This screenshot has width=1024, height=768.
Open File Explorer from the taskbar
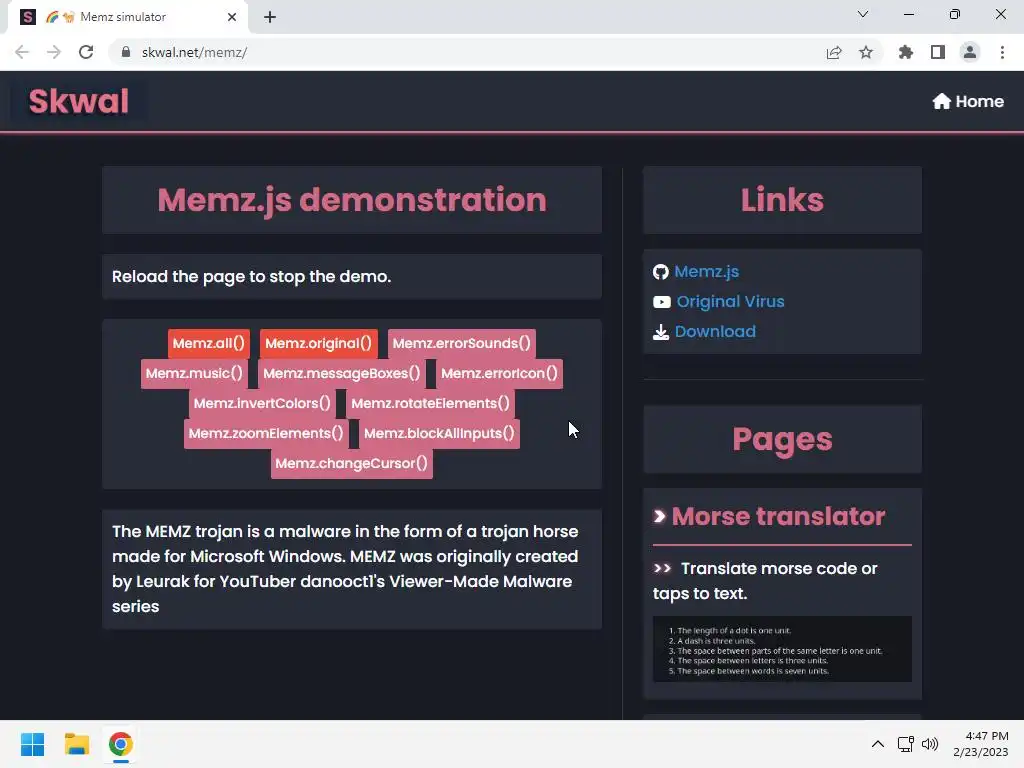pyautogui.click(x=76, y=744)
